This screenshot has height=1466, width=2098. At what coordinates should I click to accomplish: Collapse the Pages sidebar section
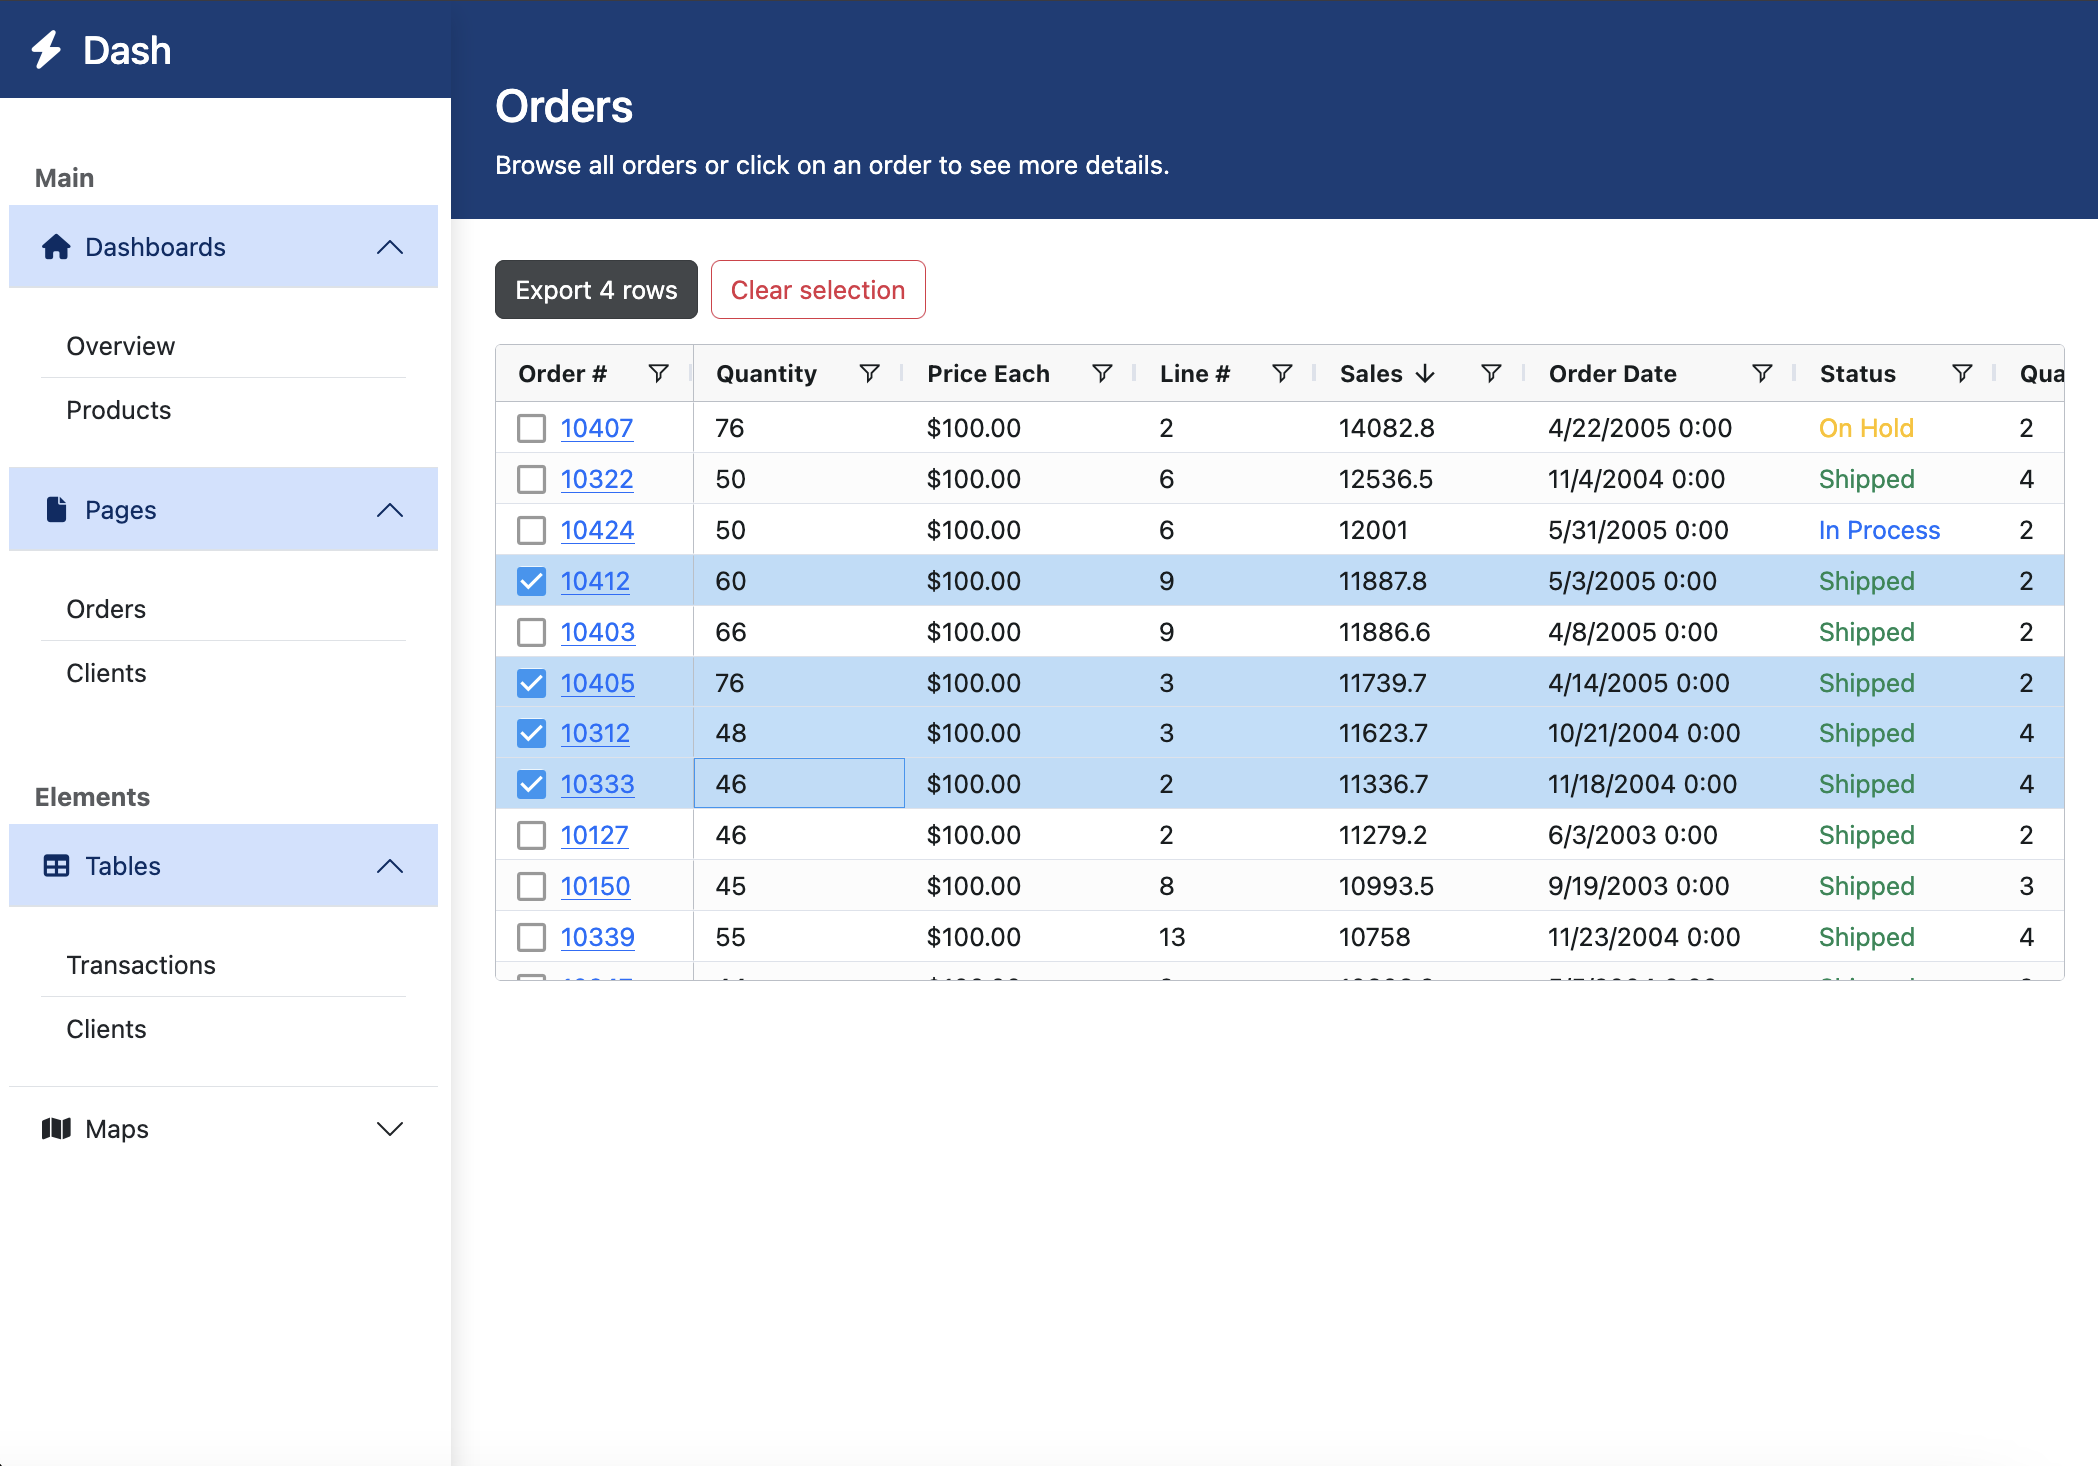pos(389,510)
